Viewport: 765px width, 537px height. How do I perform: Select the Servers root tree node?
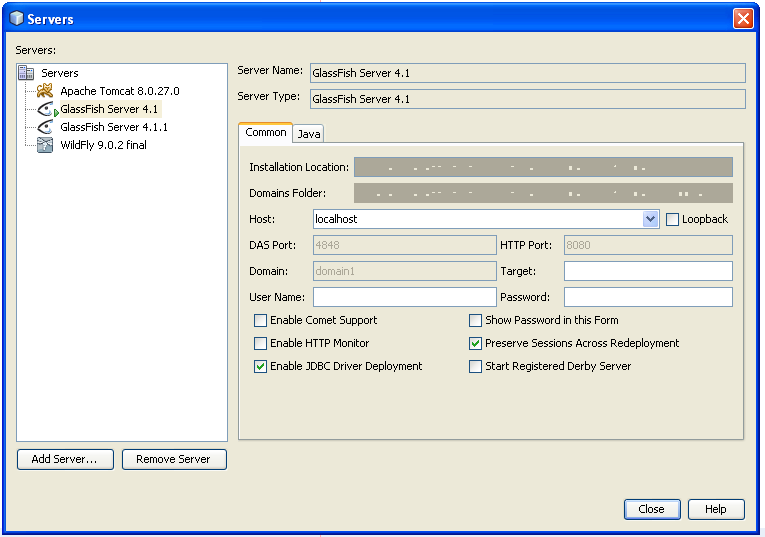(60, 73)
